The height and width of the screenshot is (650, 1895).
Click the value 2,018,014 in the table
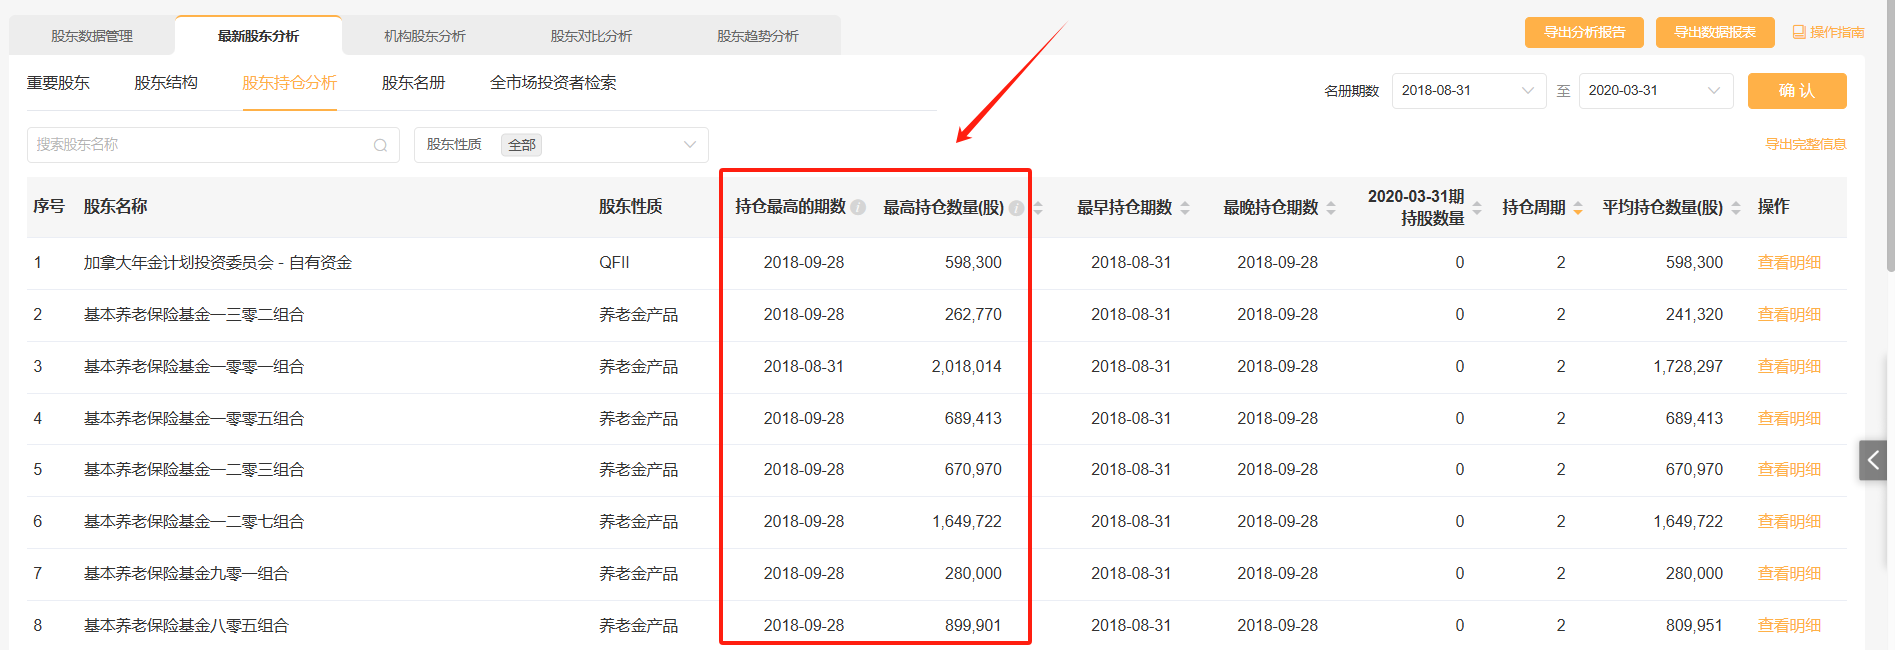click(x=966, y=367)
